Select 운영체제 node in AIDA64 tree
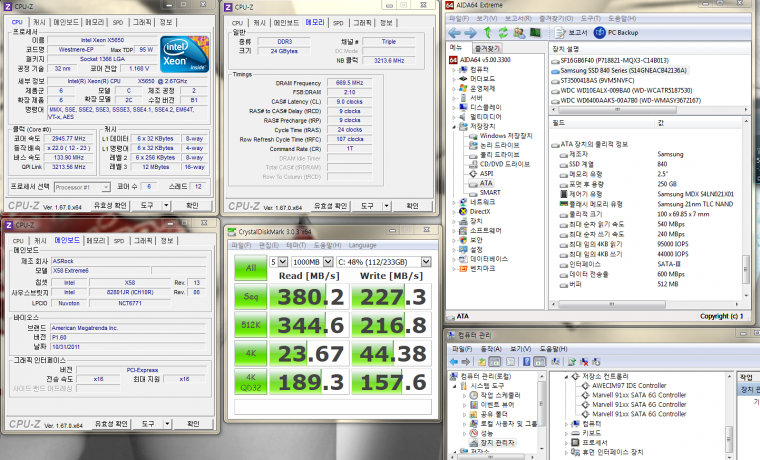Screen dimensions: 760x460 click(x=482, y=88)
